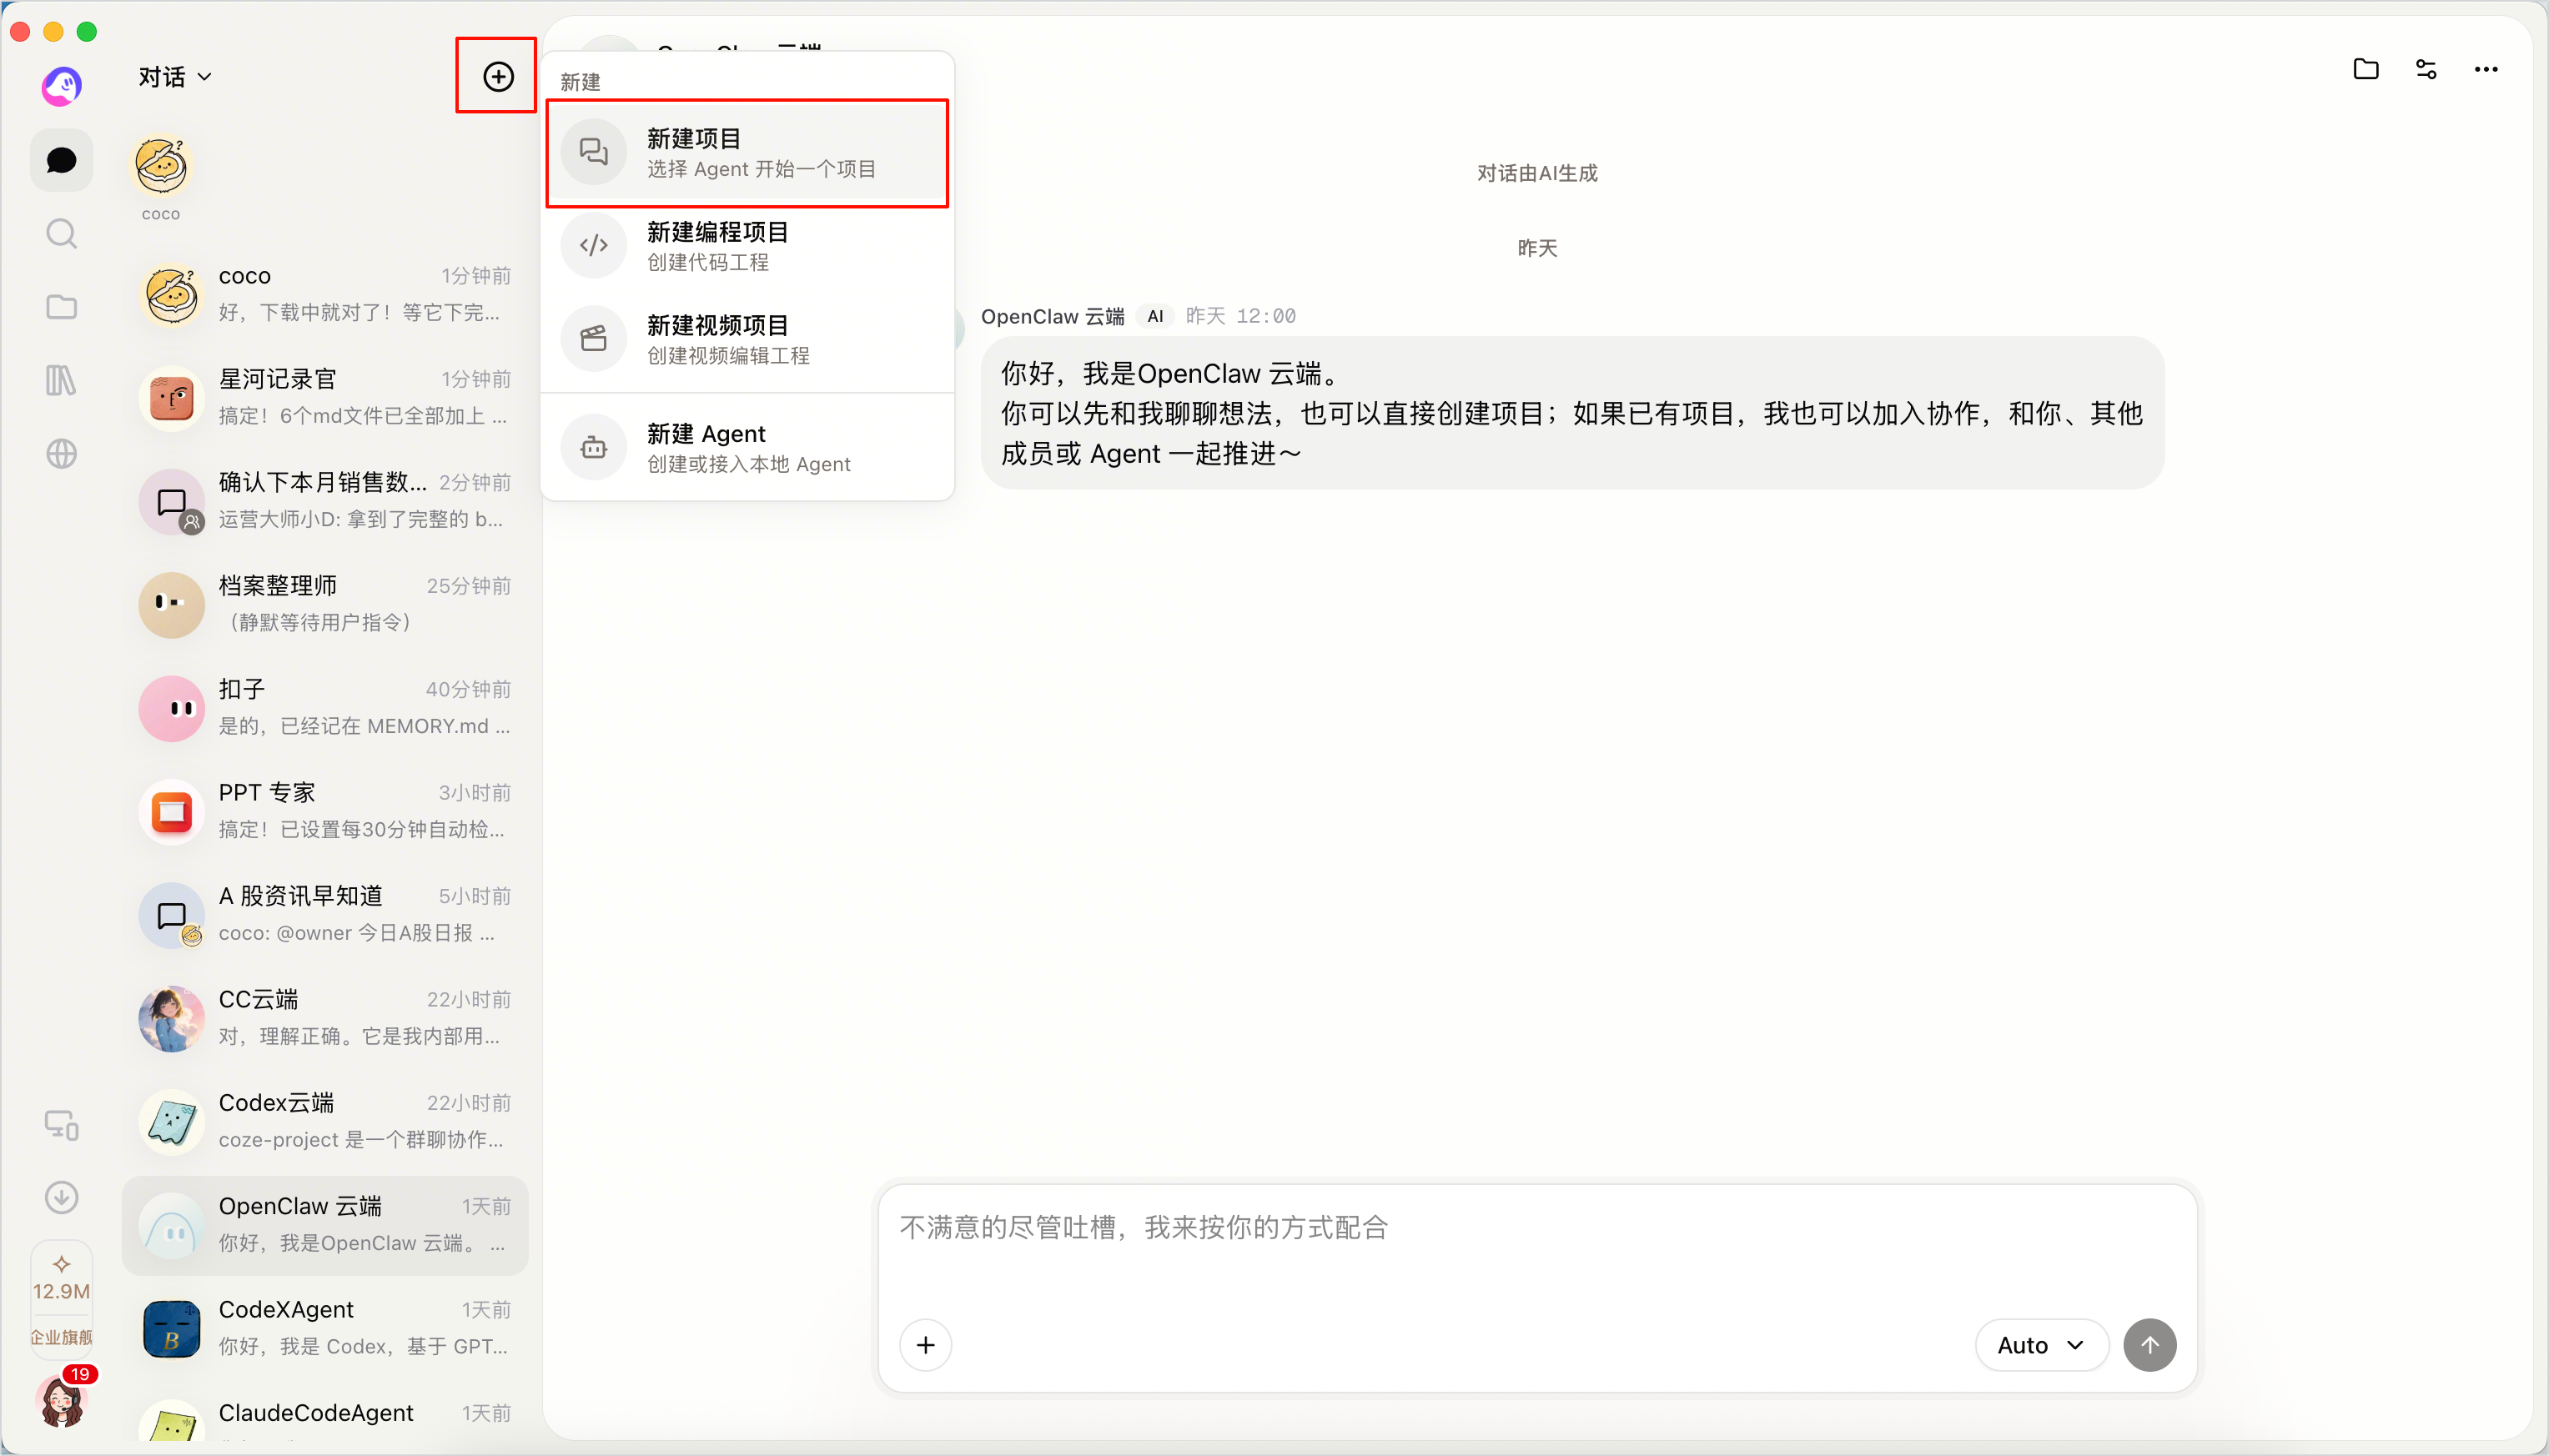This screenshot has width=2549, height=1456.
Task: Click the plus circle new-item icon
Action: (x=498, y=76)
